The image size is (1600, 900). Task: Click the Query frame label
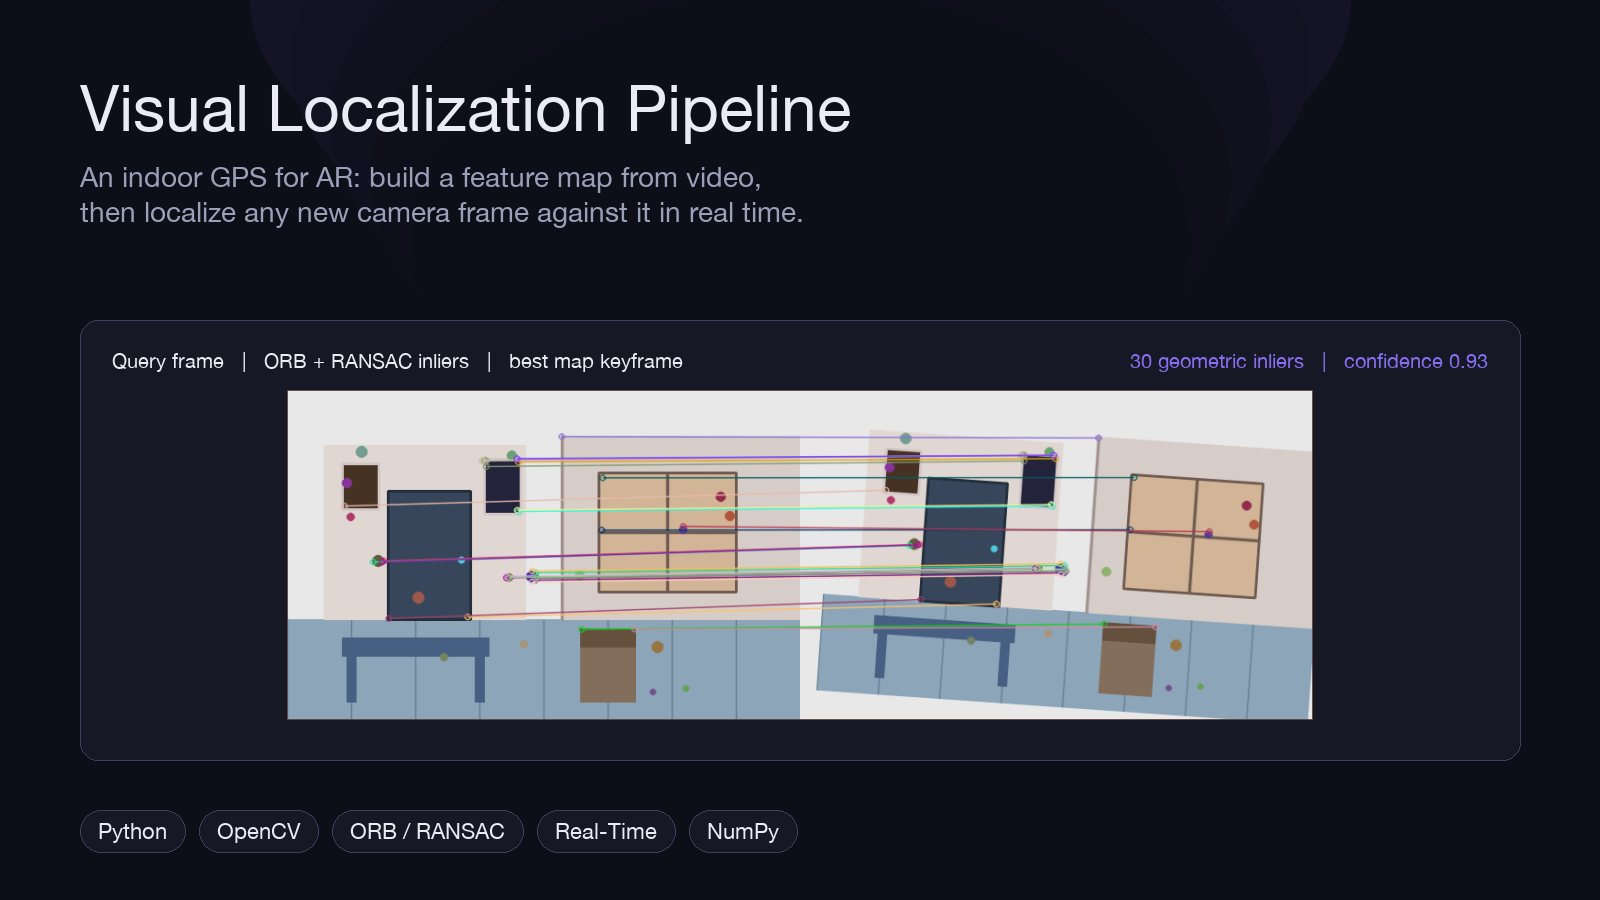[x=168, y=361]
